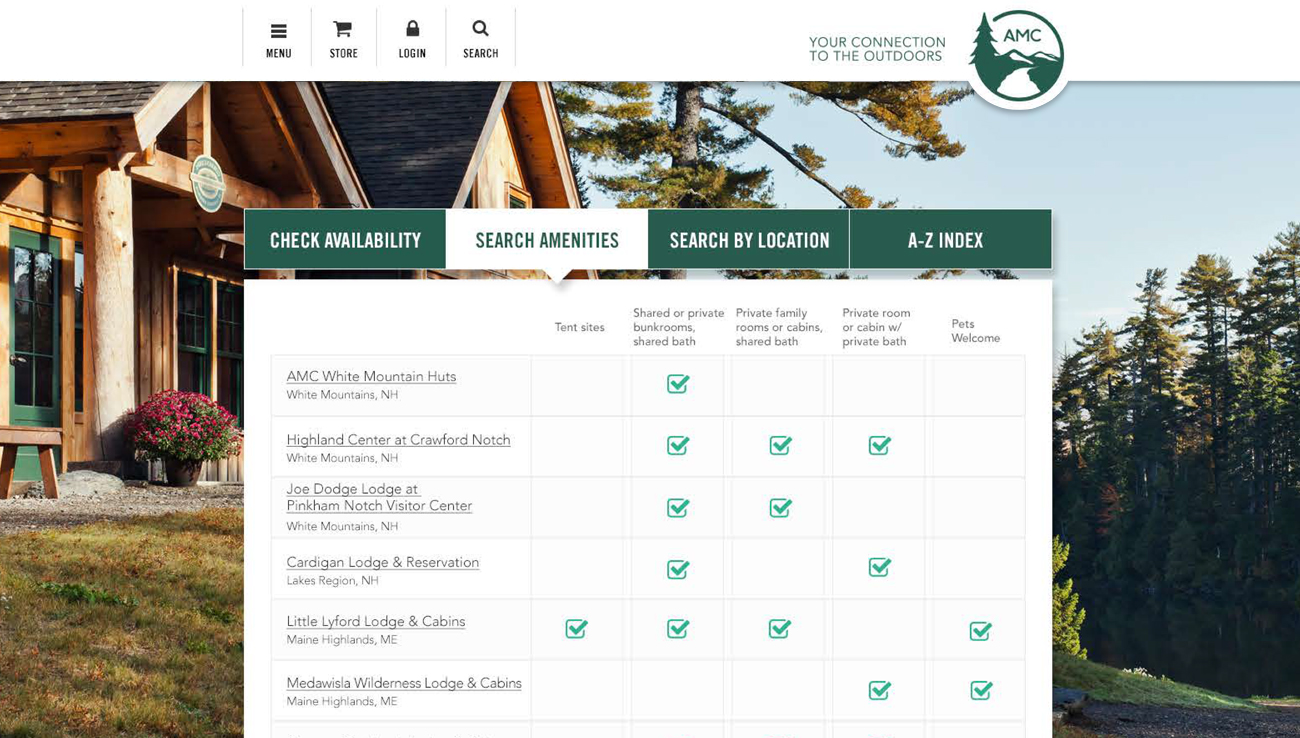Click Cardigan Lodge shared bunkrooms checkmark
The image size is (1300, 738).
point(678,569)
